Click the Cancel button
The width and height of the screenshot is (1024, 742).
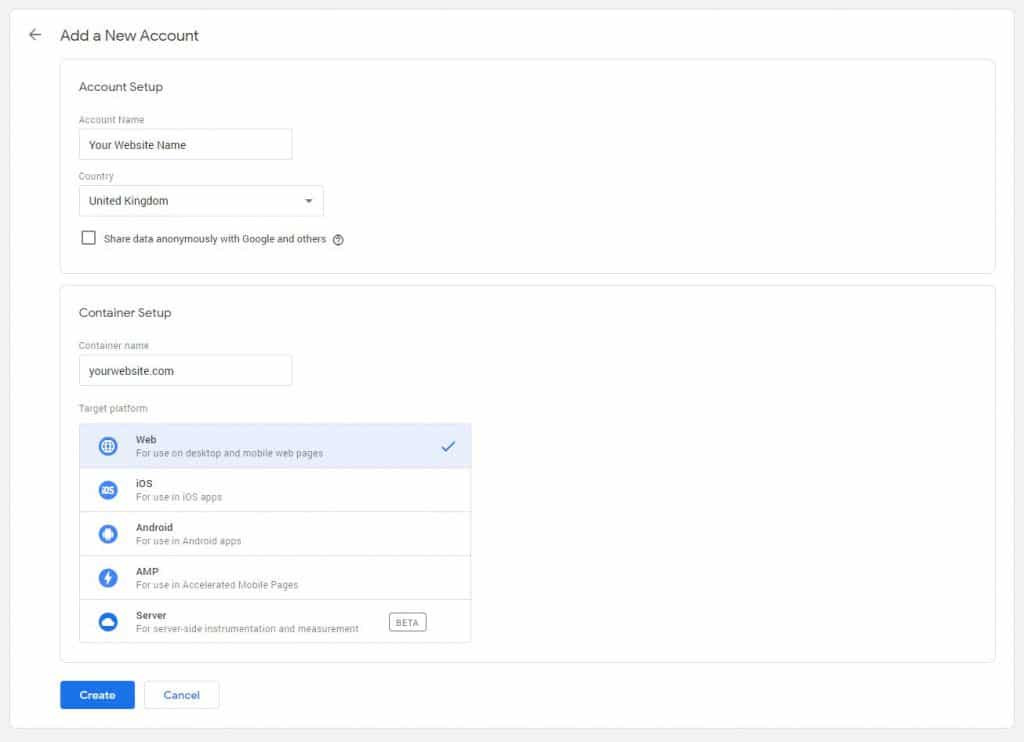click(x=182, y=695)
